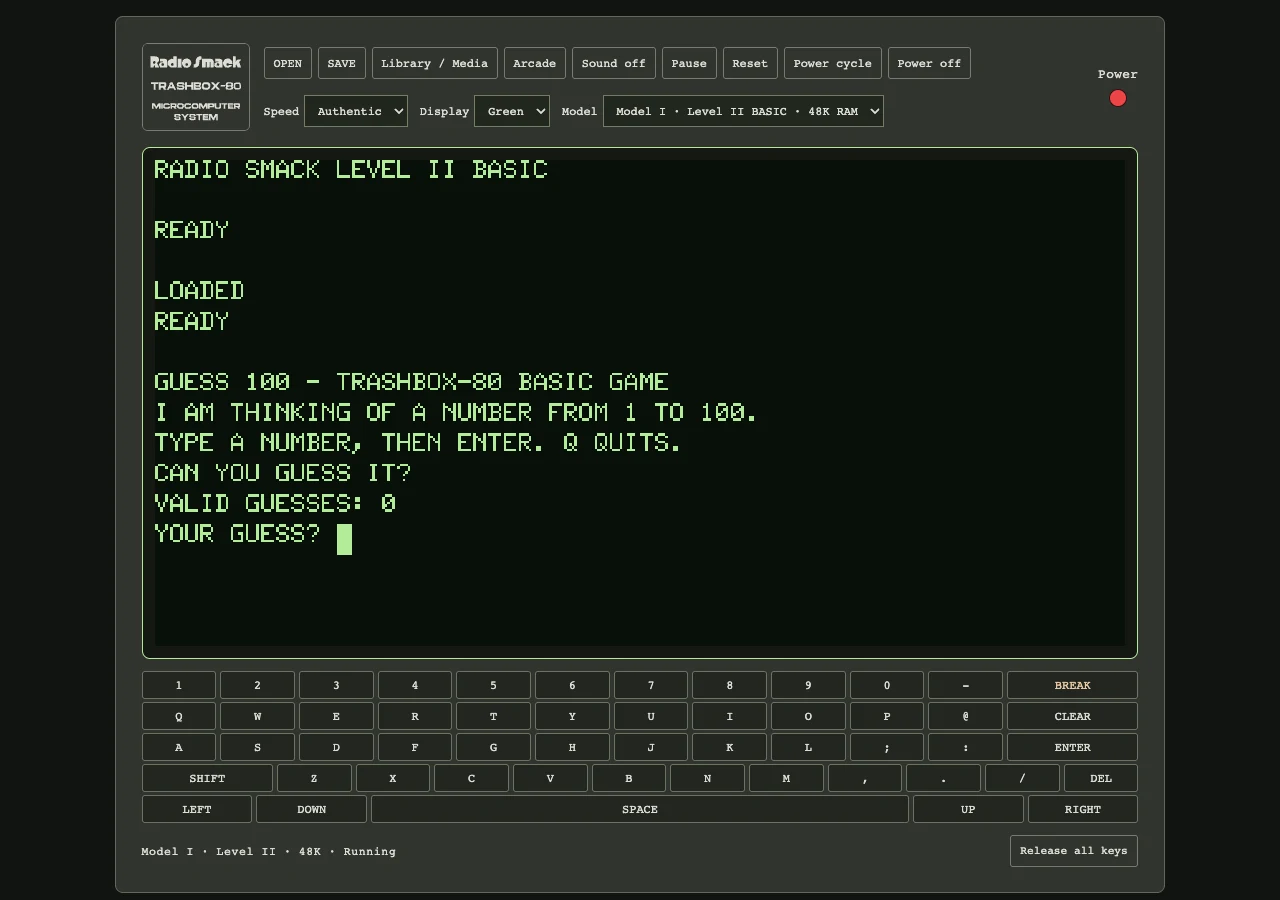Tap the A letter key
This screenshot has width=1280, height=900.
[x=179, y=747]
